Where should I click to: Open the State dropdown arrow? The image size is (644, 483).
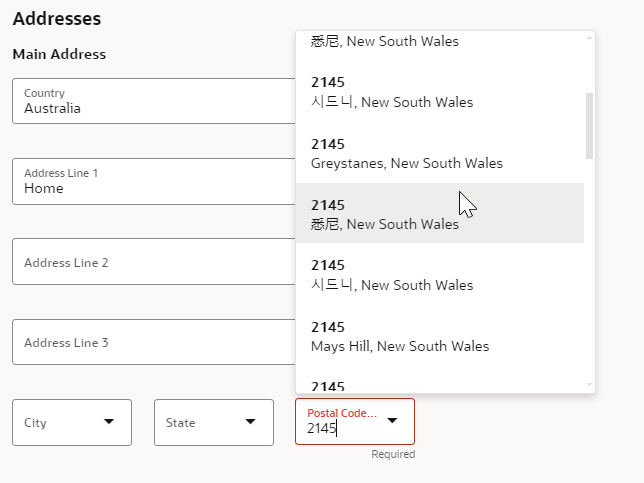[x=251, y=421]
